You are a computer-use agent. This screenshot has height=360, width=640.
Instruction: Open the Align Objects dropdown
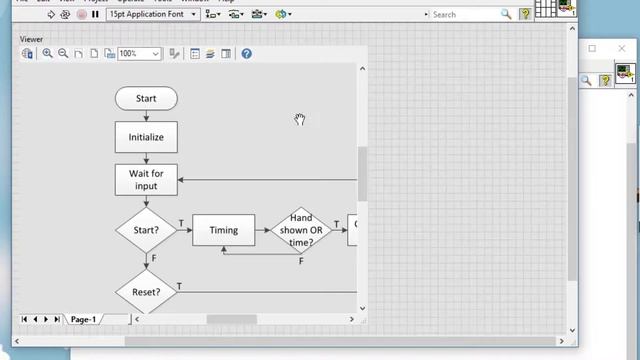[x=213, y=14]
